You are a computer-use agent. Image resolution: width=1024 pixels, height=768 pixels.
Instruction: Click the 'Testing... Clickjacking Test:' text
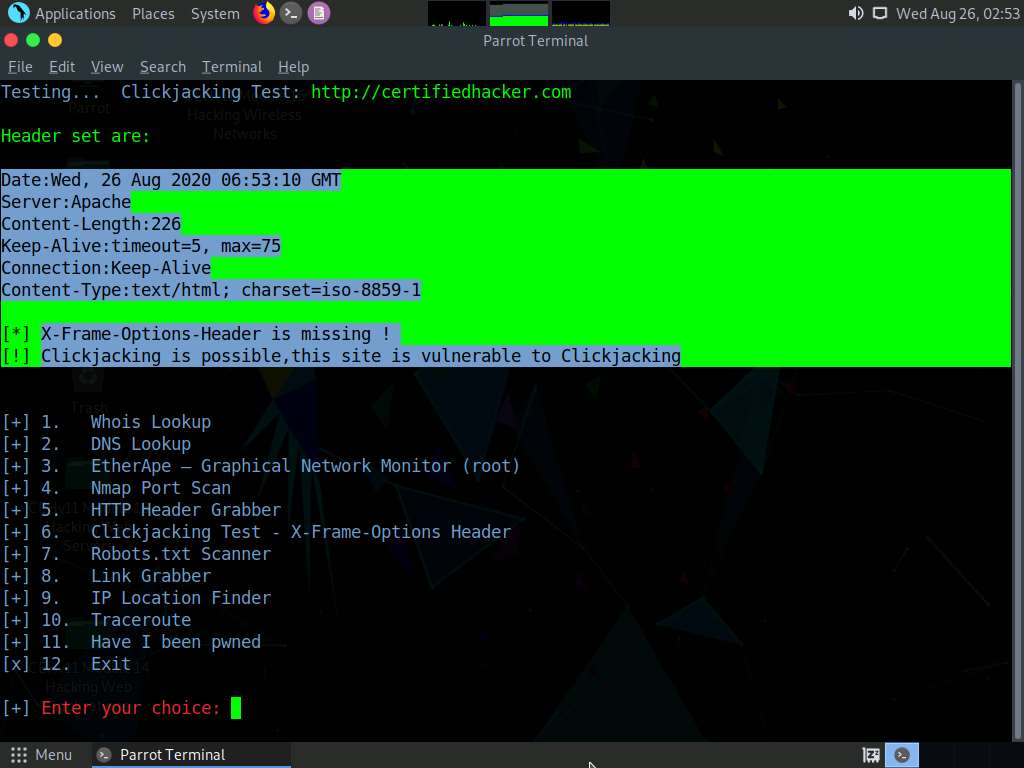[150, 92]
